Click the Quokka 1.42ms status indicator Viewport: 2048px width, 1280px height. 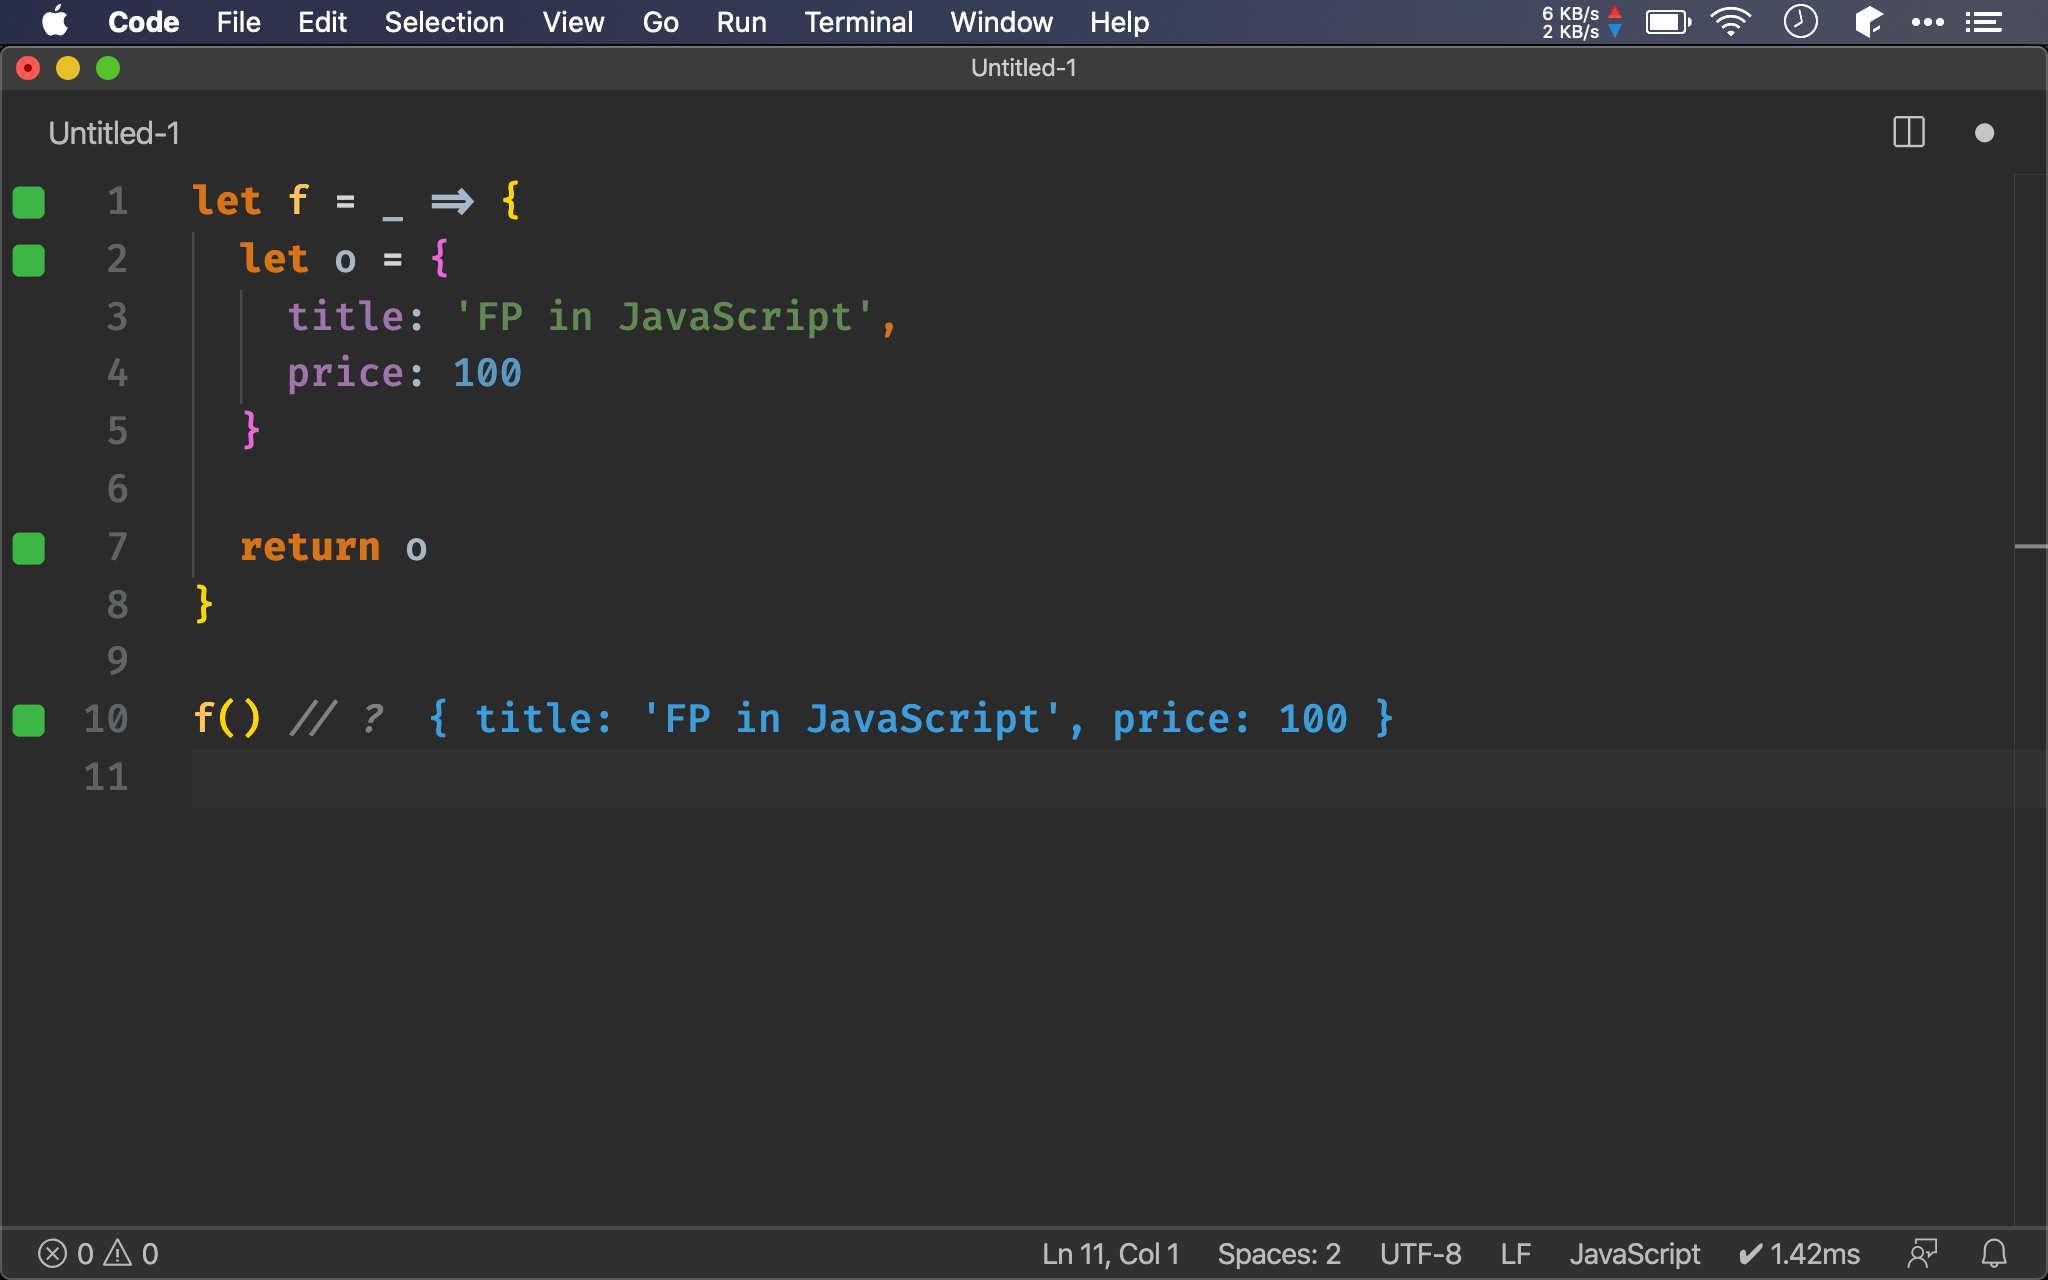pos(1799,1253)
